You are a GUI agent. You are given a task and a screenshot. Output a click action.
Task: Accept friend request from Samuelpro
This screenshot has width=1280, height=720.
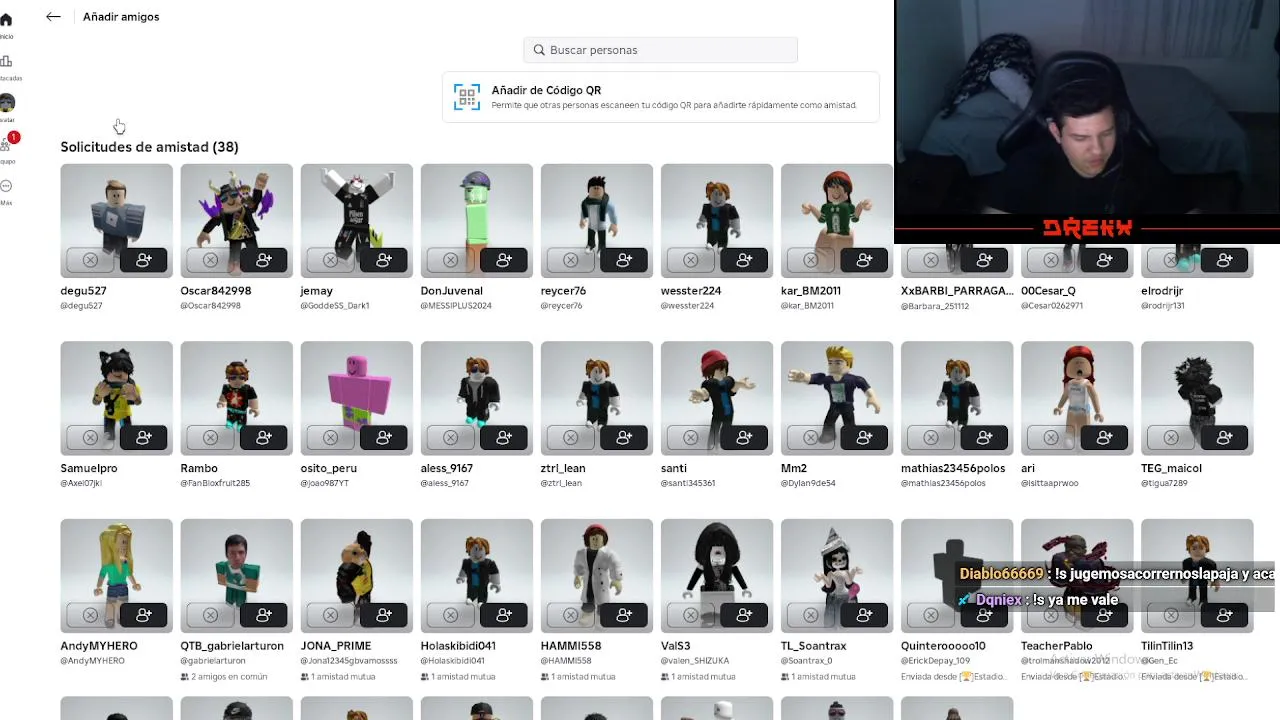[x=144, y=437]
